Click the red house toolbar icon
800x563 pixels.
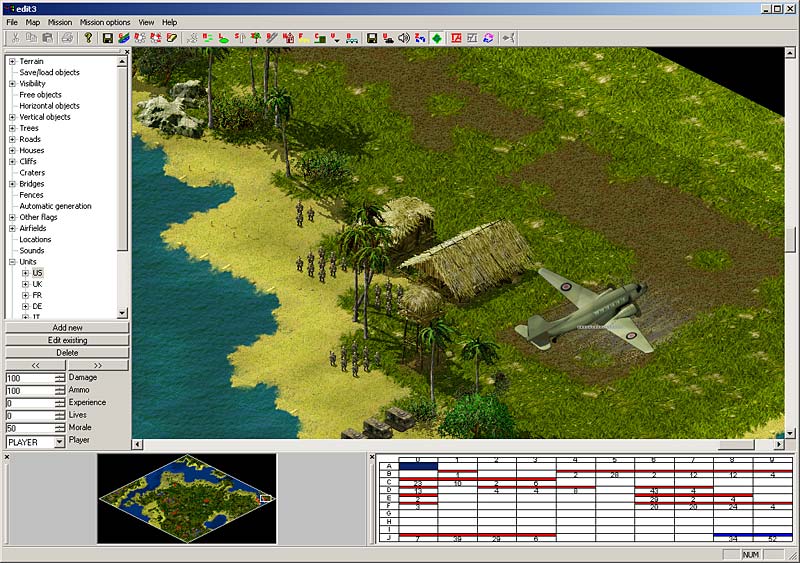pos(288,38)
